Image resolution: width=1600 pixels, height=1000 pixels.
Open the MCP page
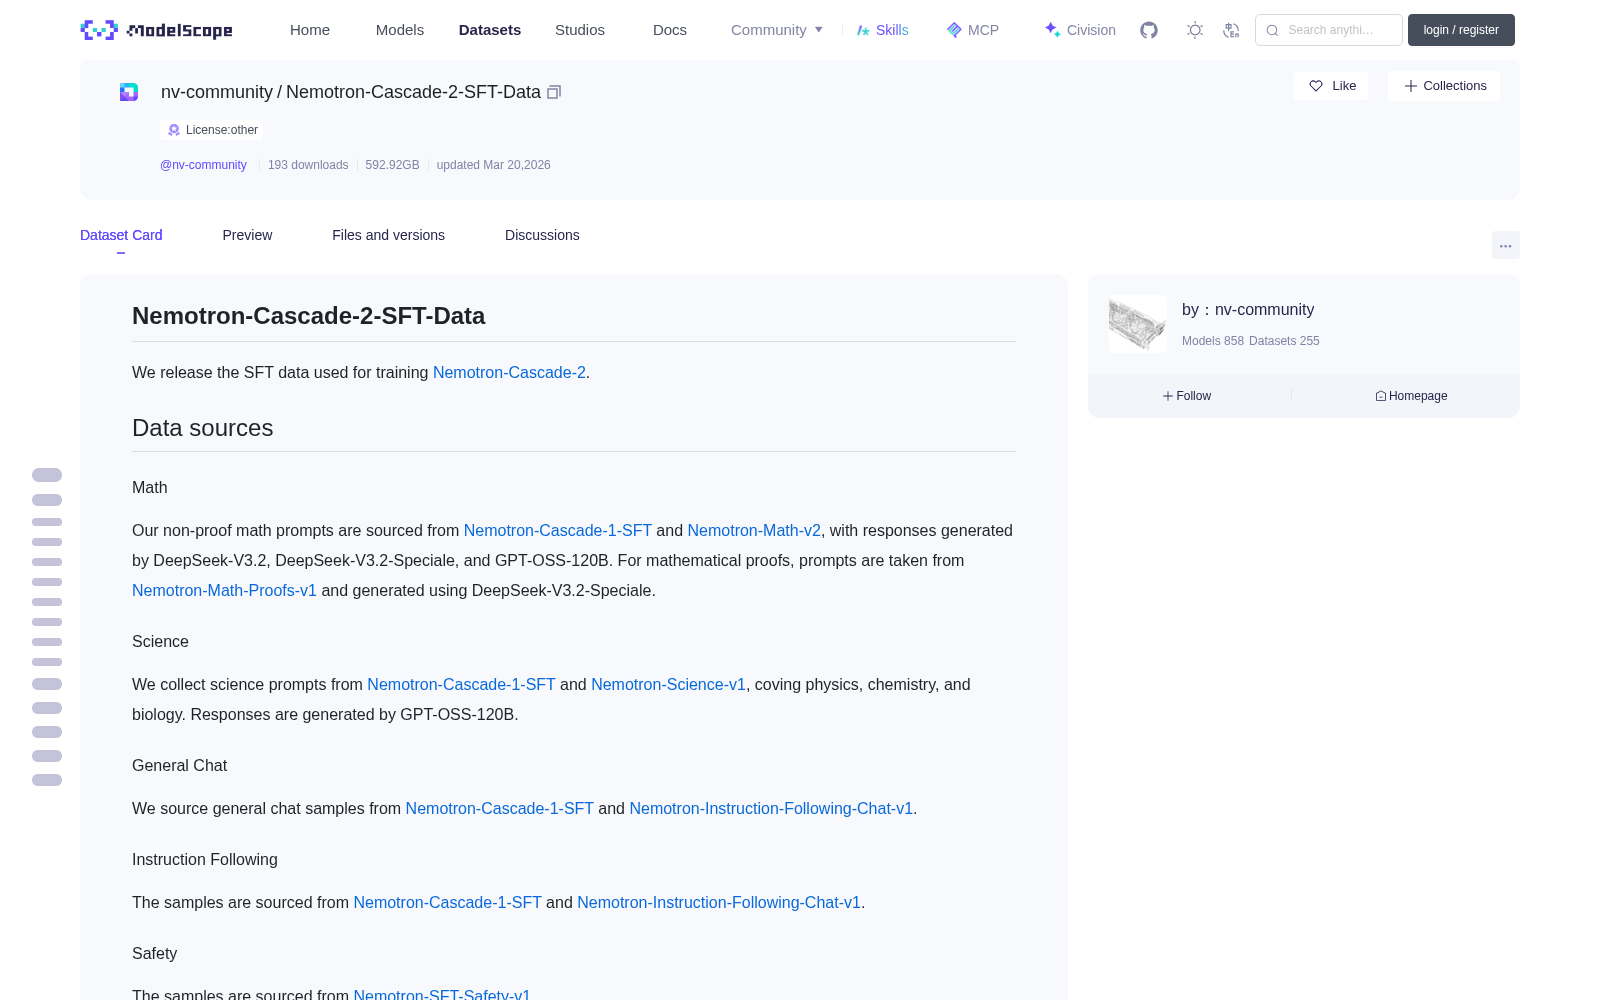coord(972,30)
